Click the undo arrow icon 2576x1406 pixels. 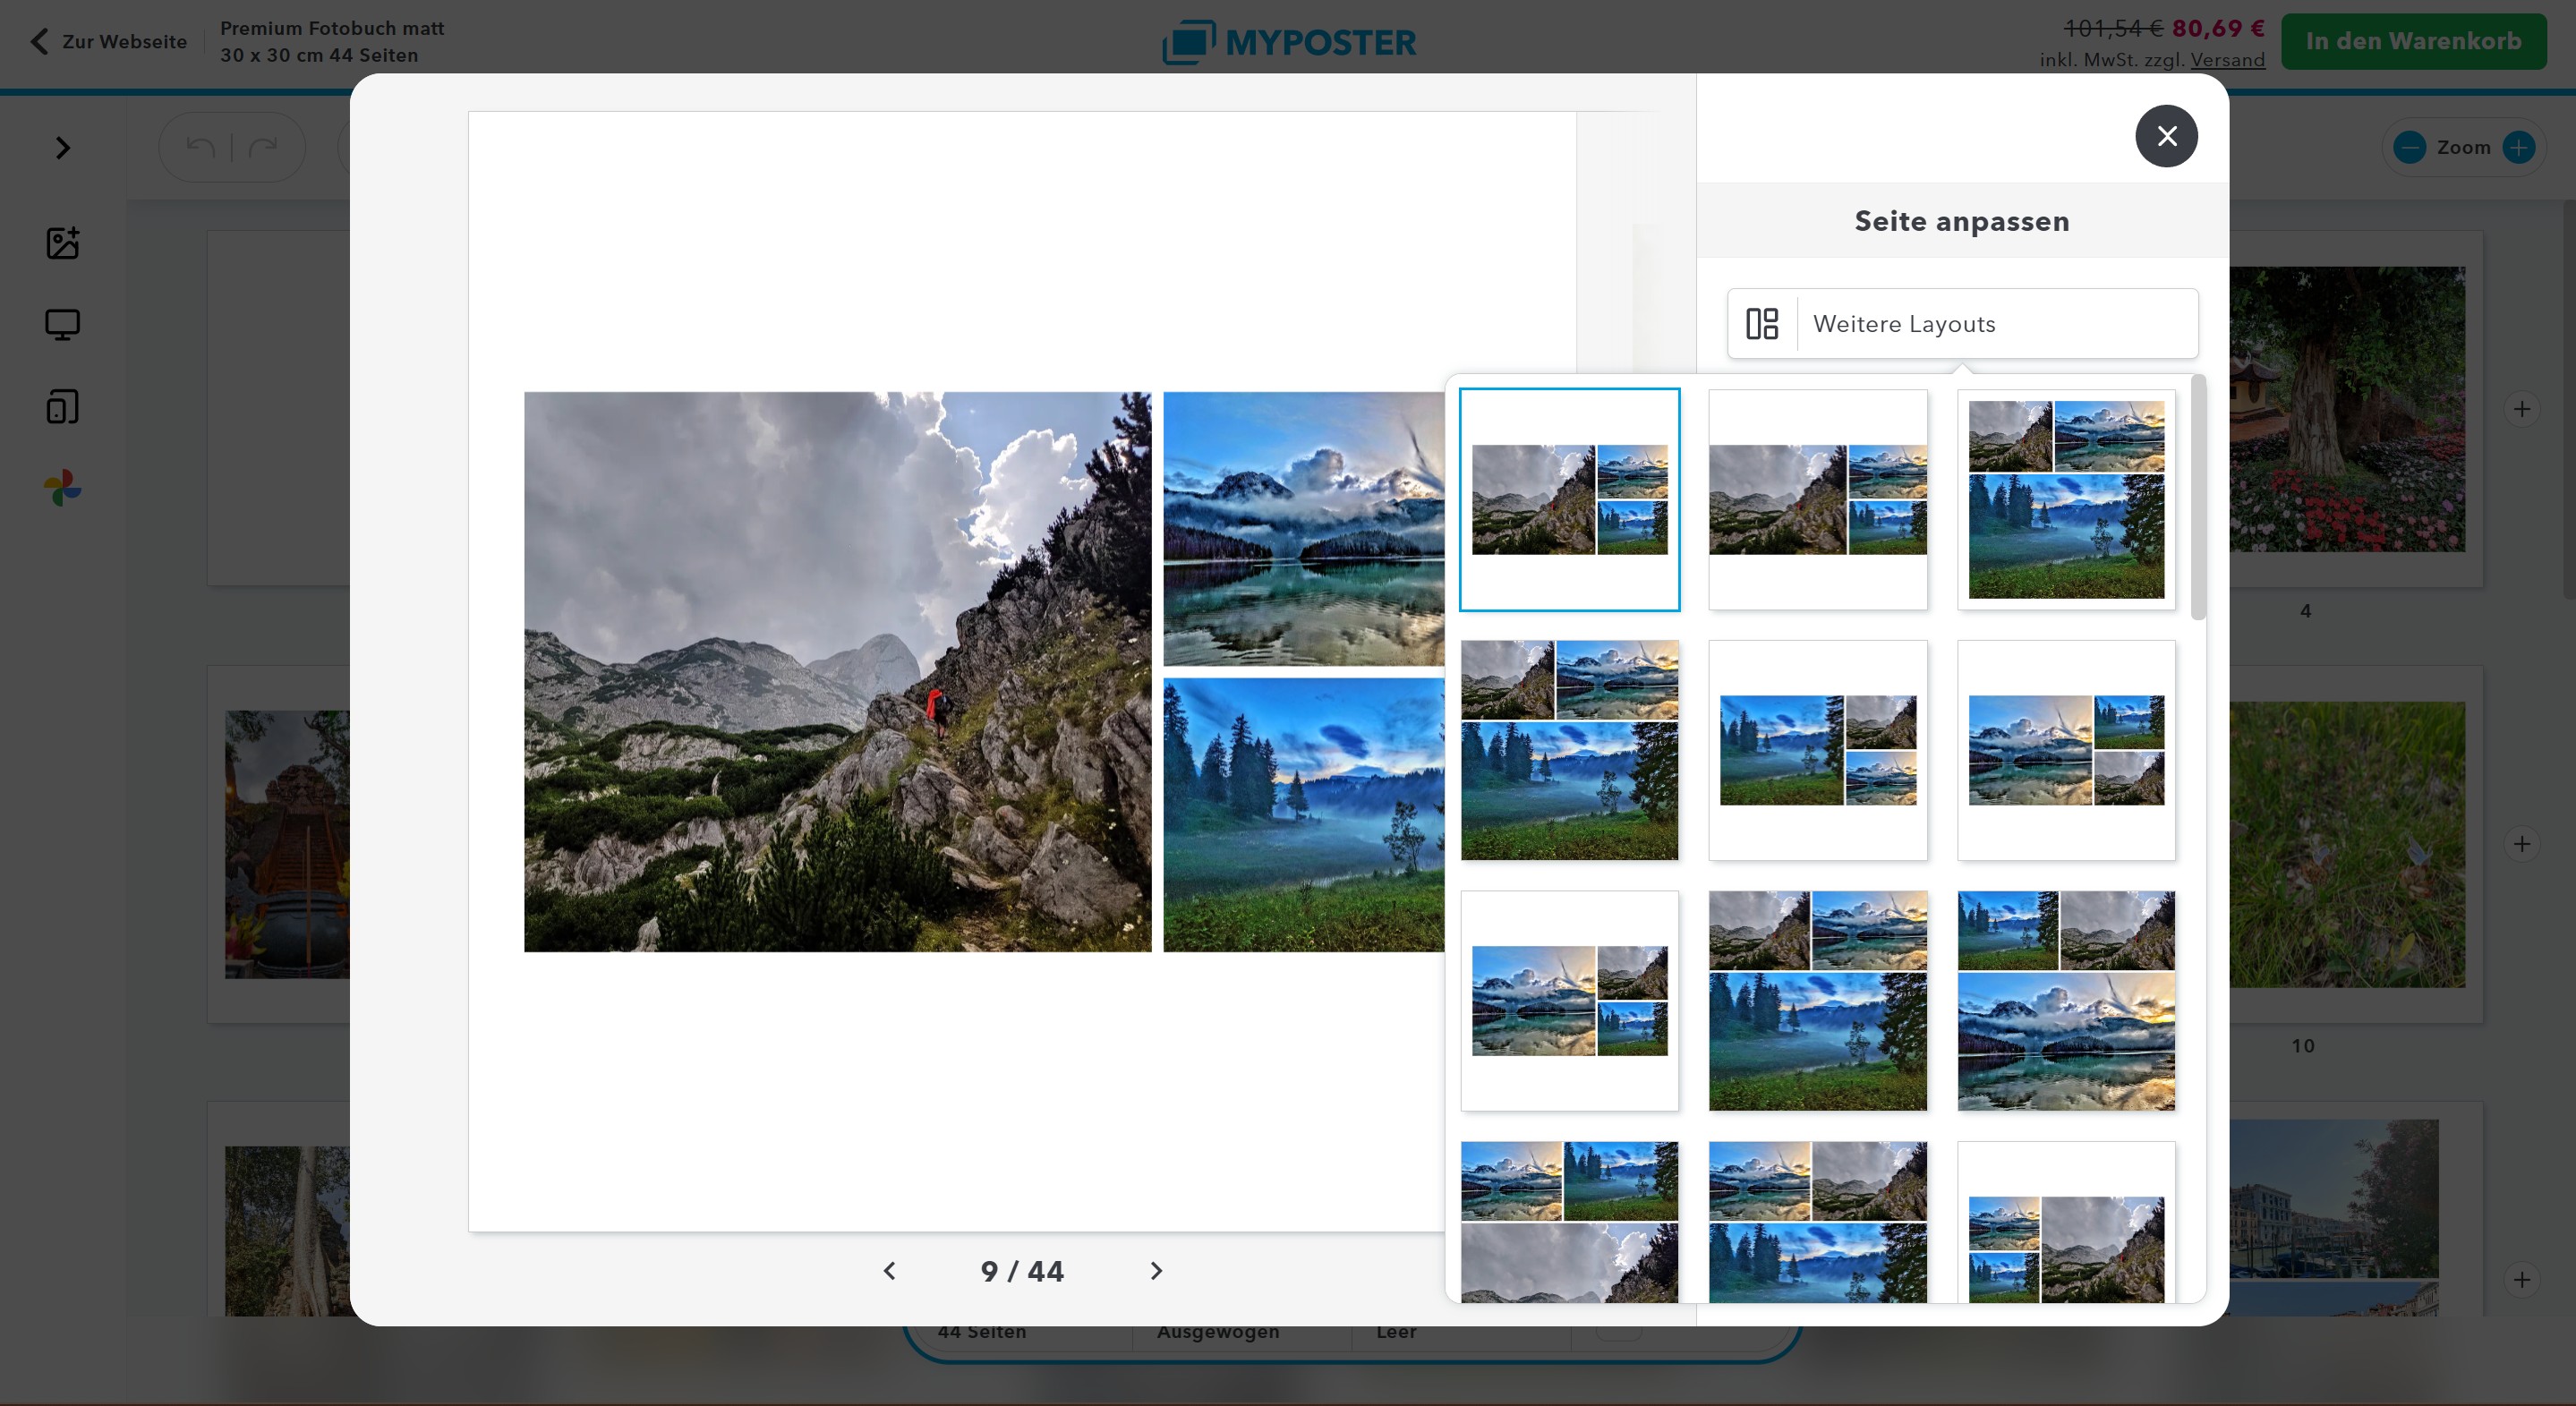click(x=201, y=148)
